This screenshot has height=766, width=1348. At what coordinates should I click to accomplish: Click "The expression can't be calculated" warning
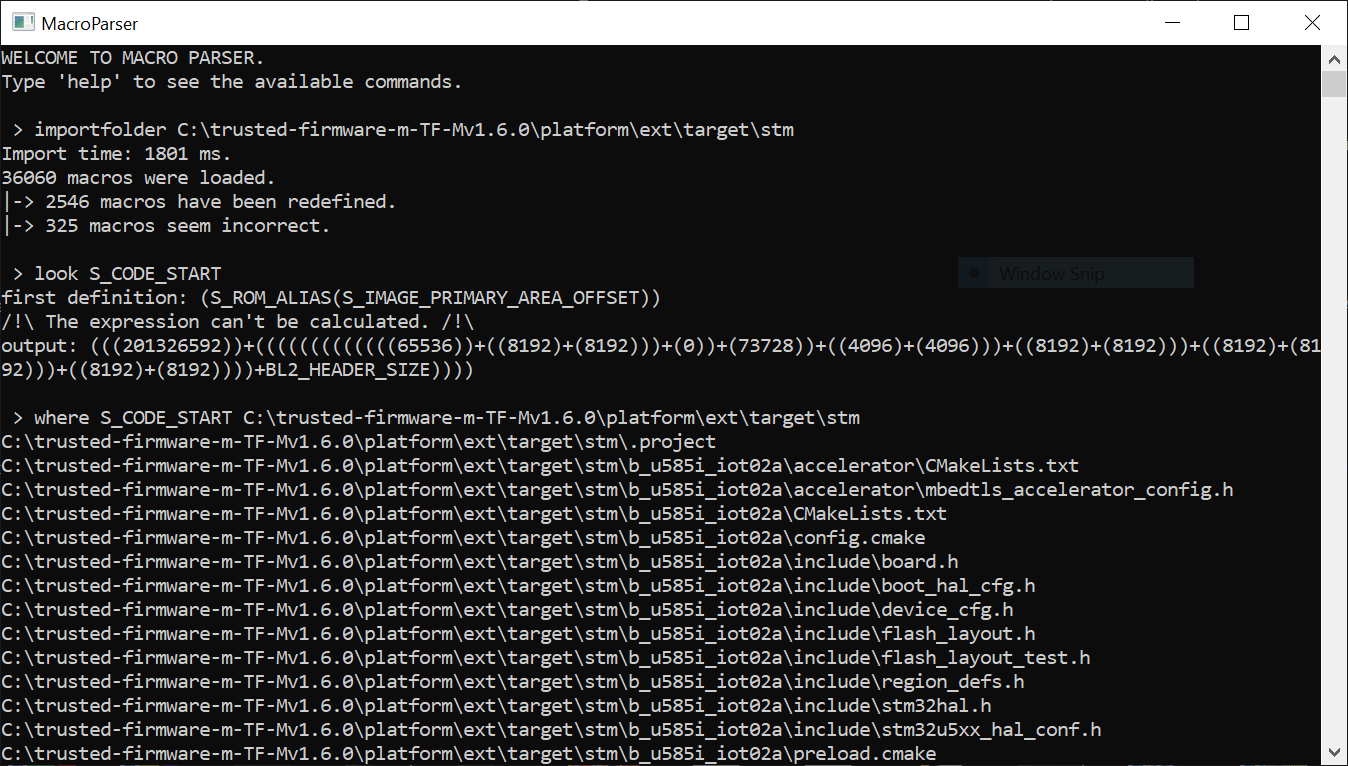[237, 322]
